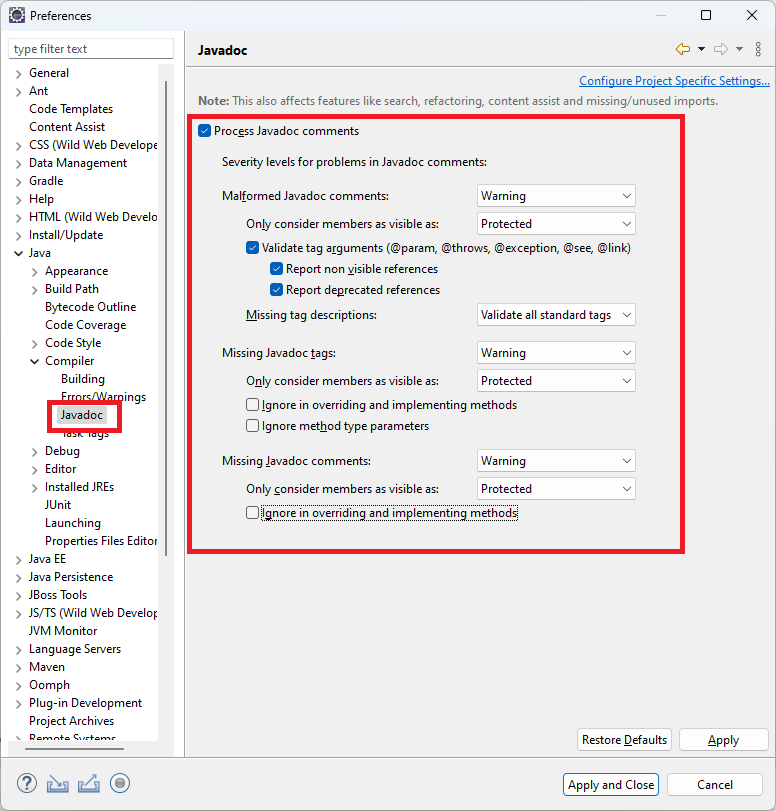The image size is (776, 811).
Task: Select Errors/Warnings in the tree
Action: tap(103, 397)
